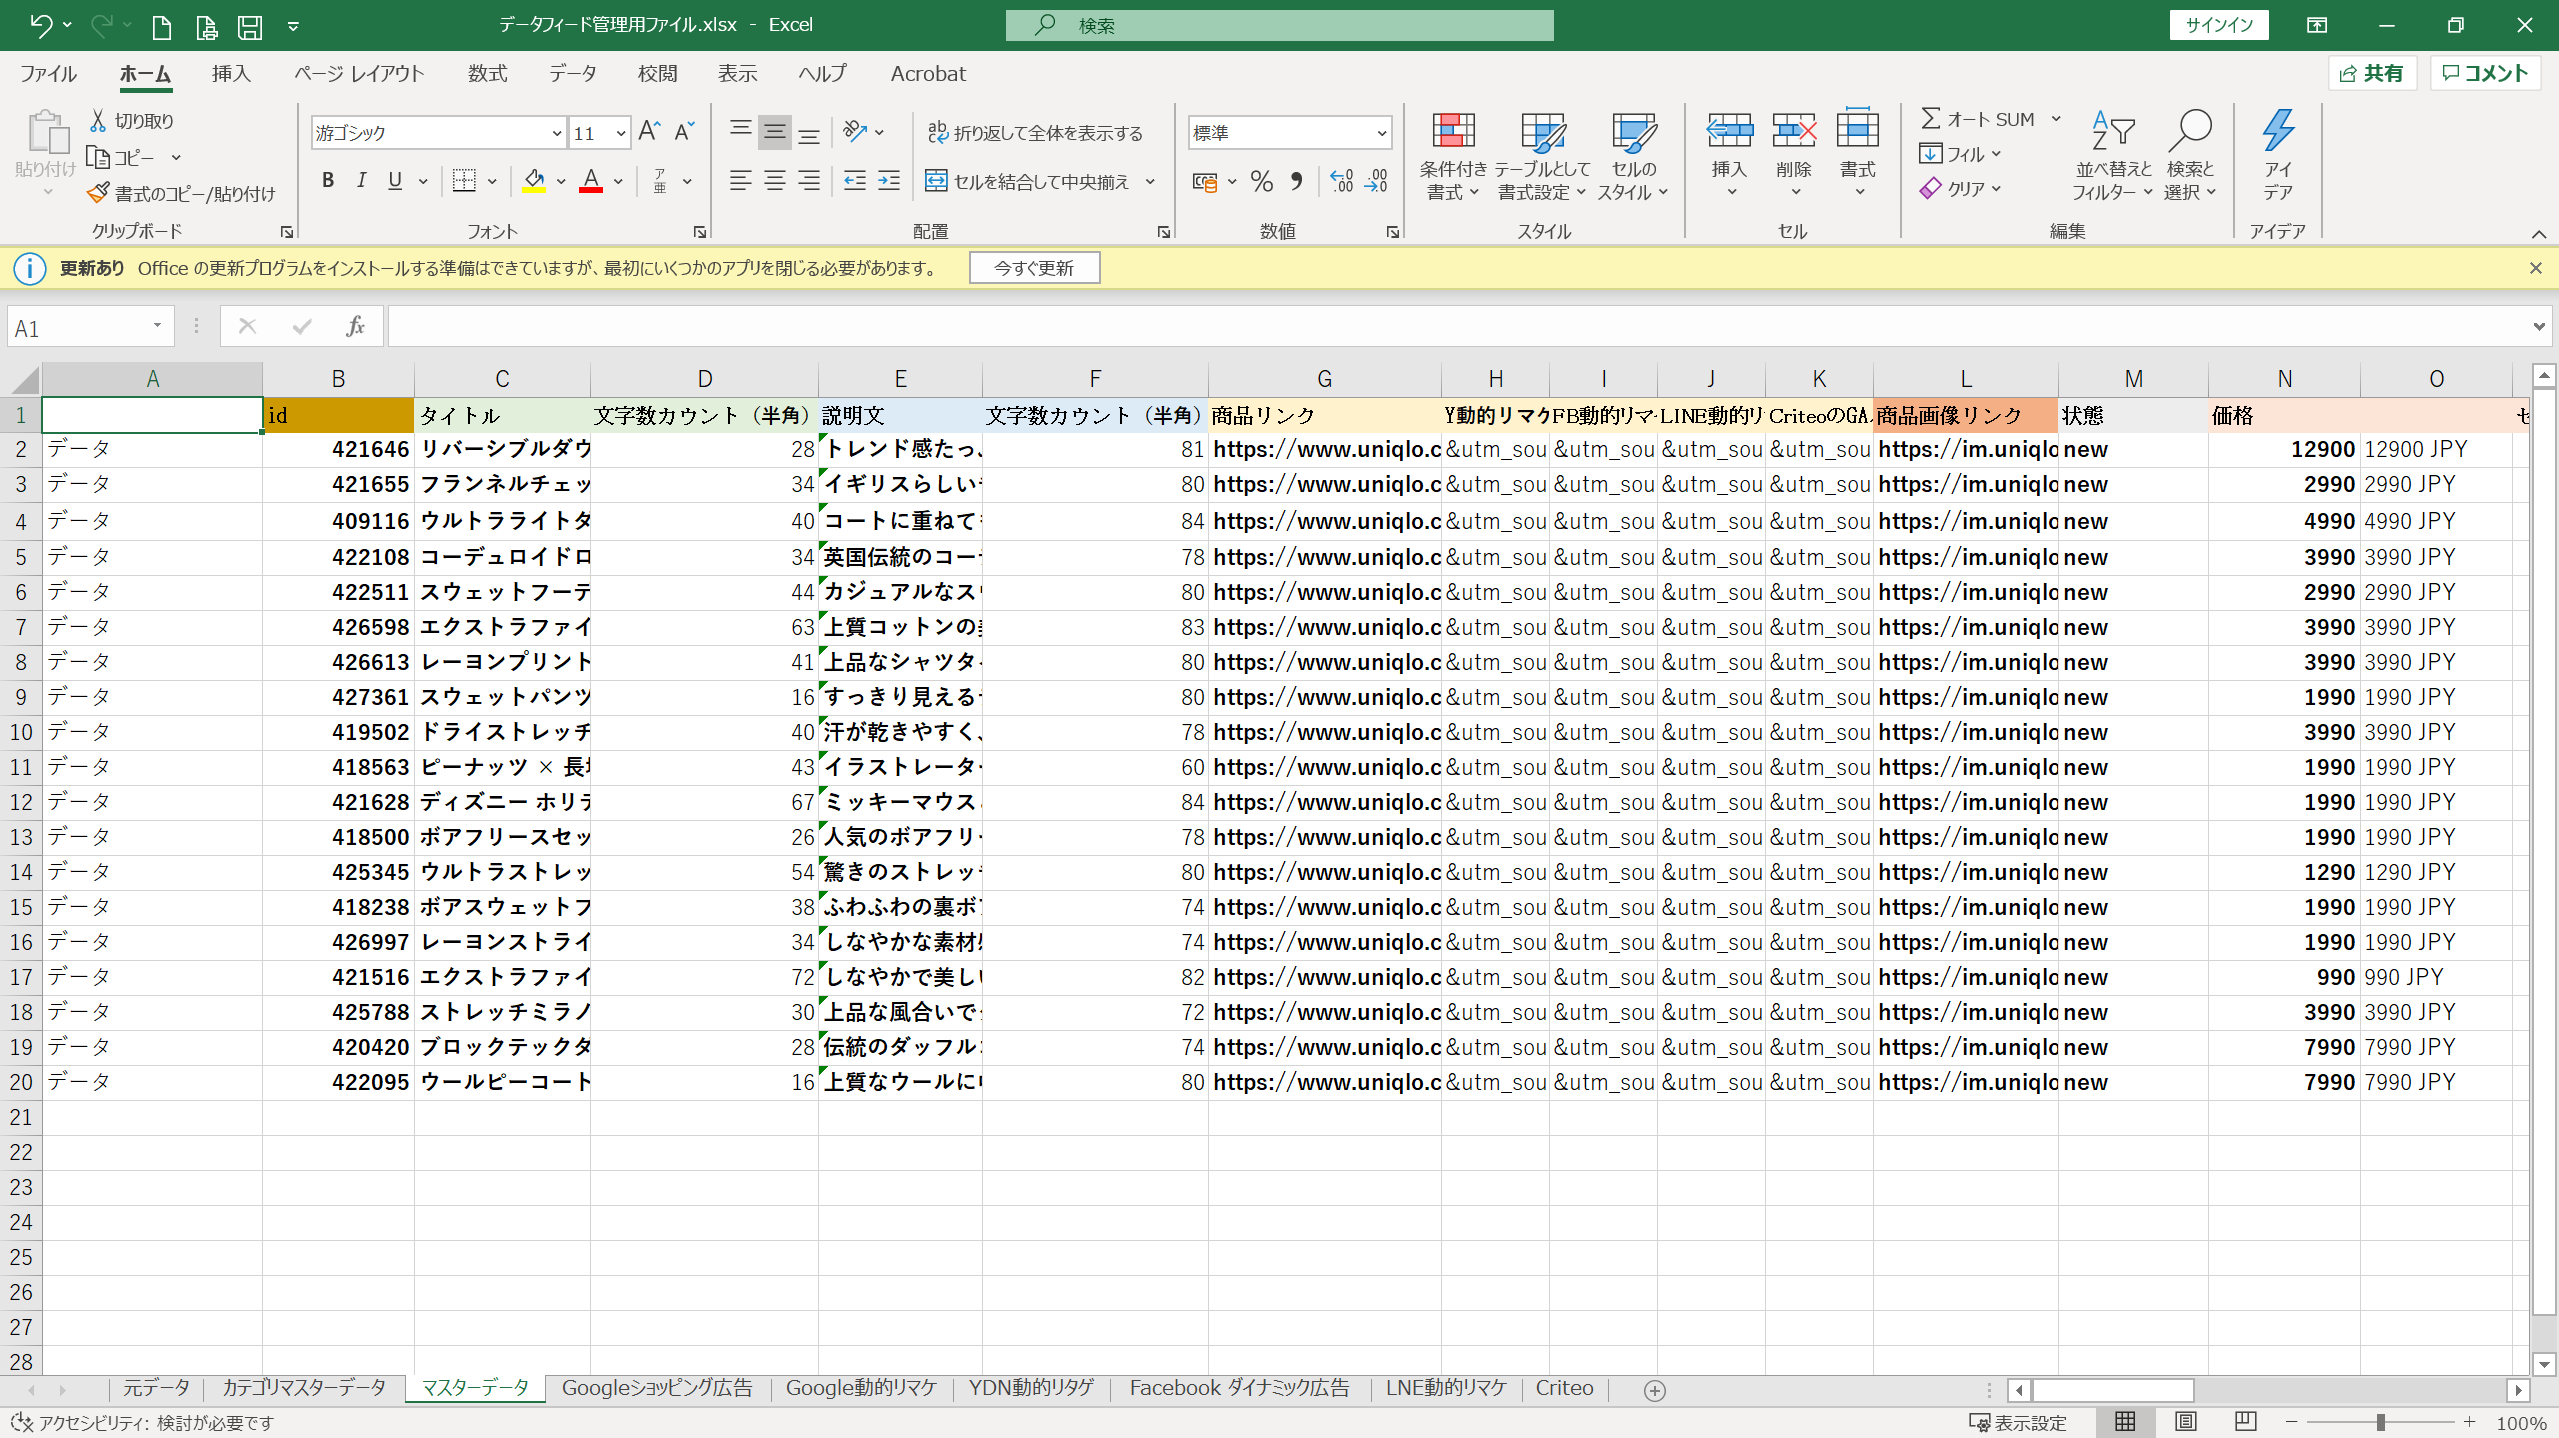This screenshot has height=1438, width=2559.
Task: Open Find & Select (検索と選択)
Action: [2190, 156]
